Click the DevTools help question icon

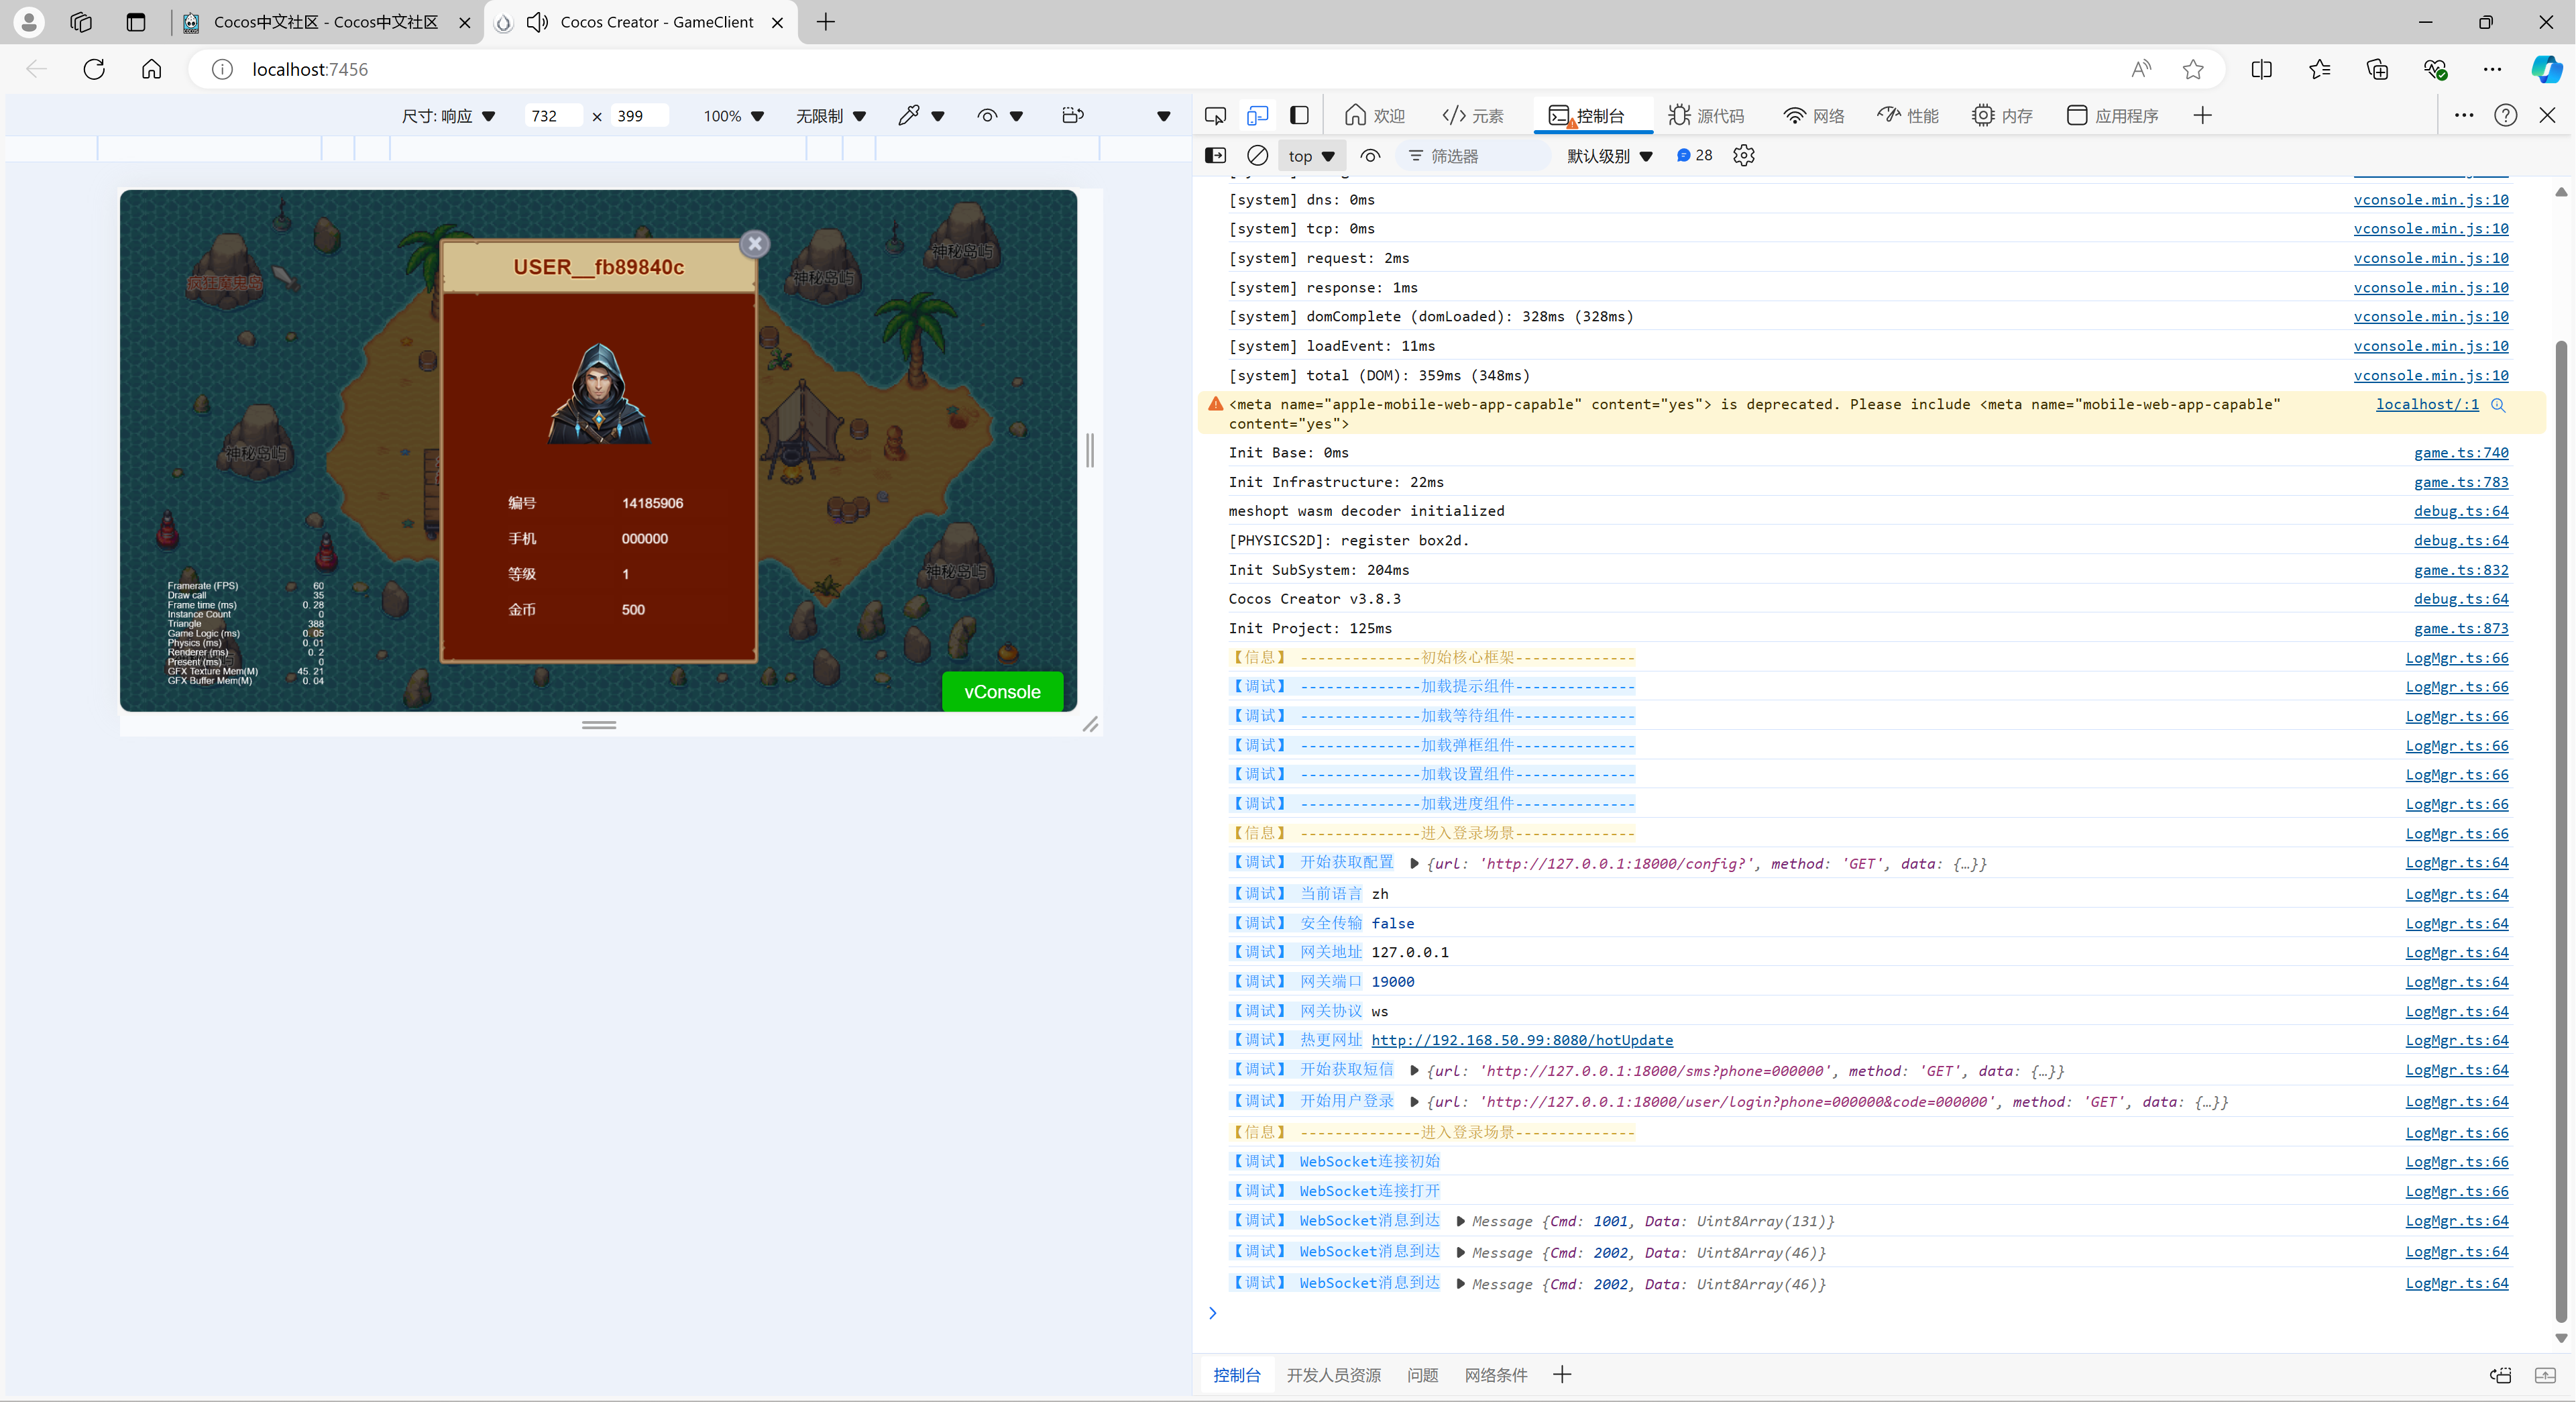pos(2505,115)
